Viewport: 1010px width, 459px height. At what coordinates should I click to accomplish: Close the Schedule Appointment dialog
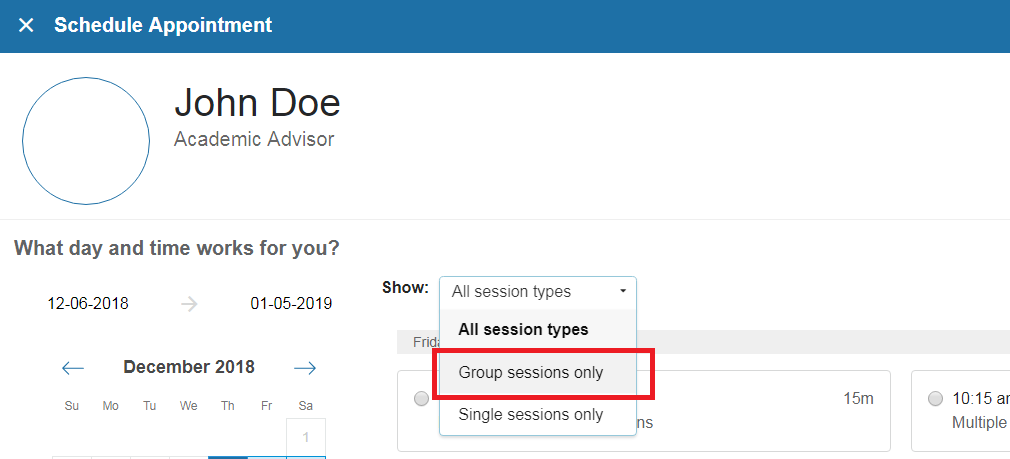pos(26,25)
